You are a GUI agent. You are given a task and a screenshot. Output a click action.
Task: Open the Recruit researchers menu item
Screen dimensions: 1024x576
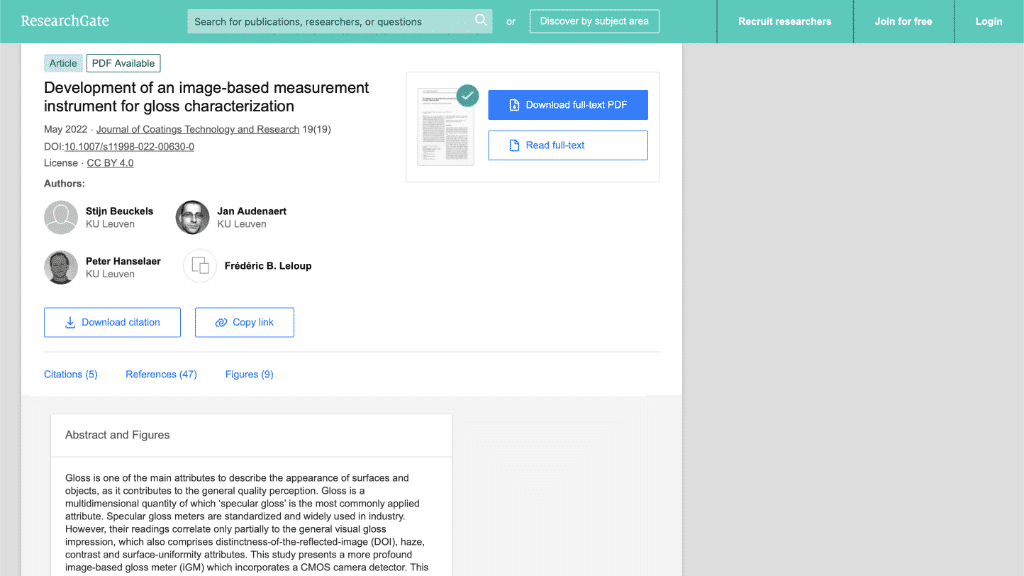[784, 21]
